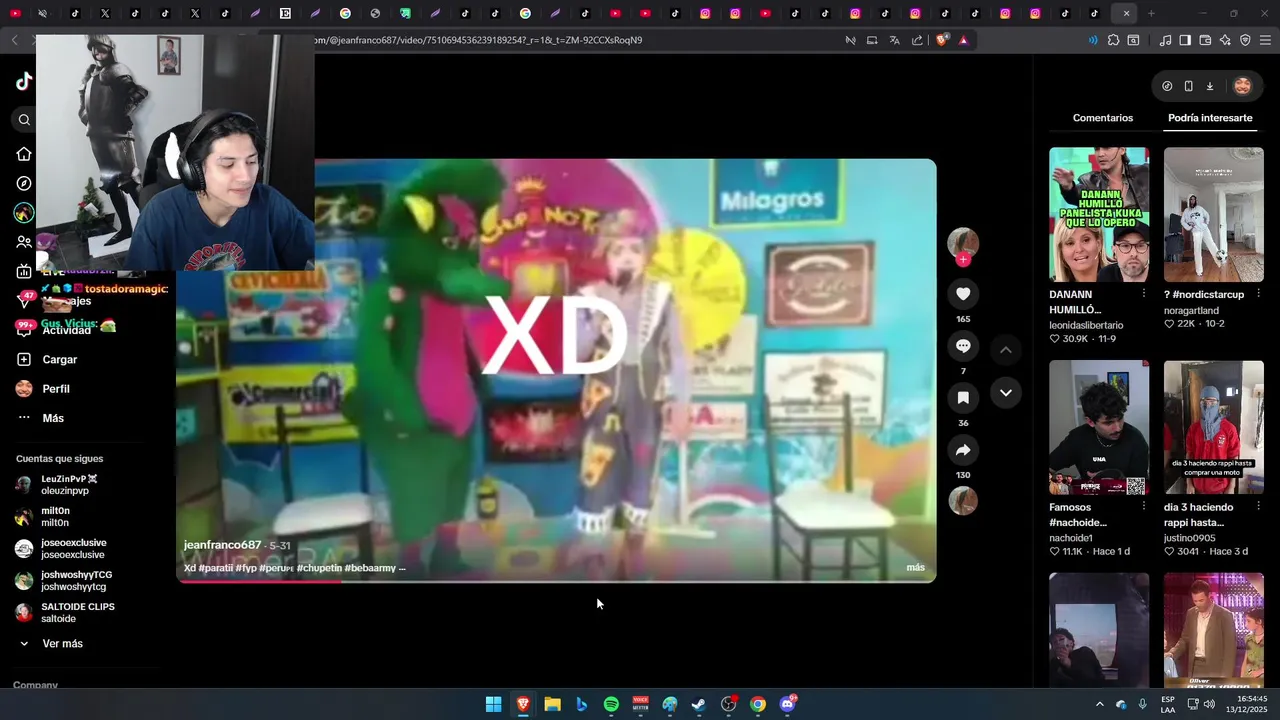Open the Brave wallet icon

pos(1205,40)
